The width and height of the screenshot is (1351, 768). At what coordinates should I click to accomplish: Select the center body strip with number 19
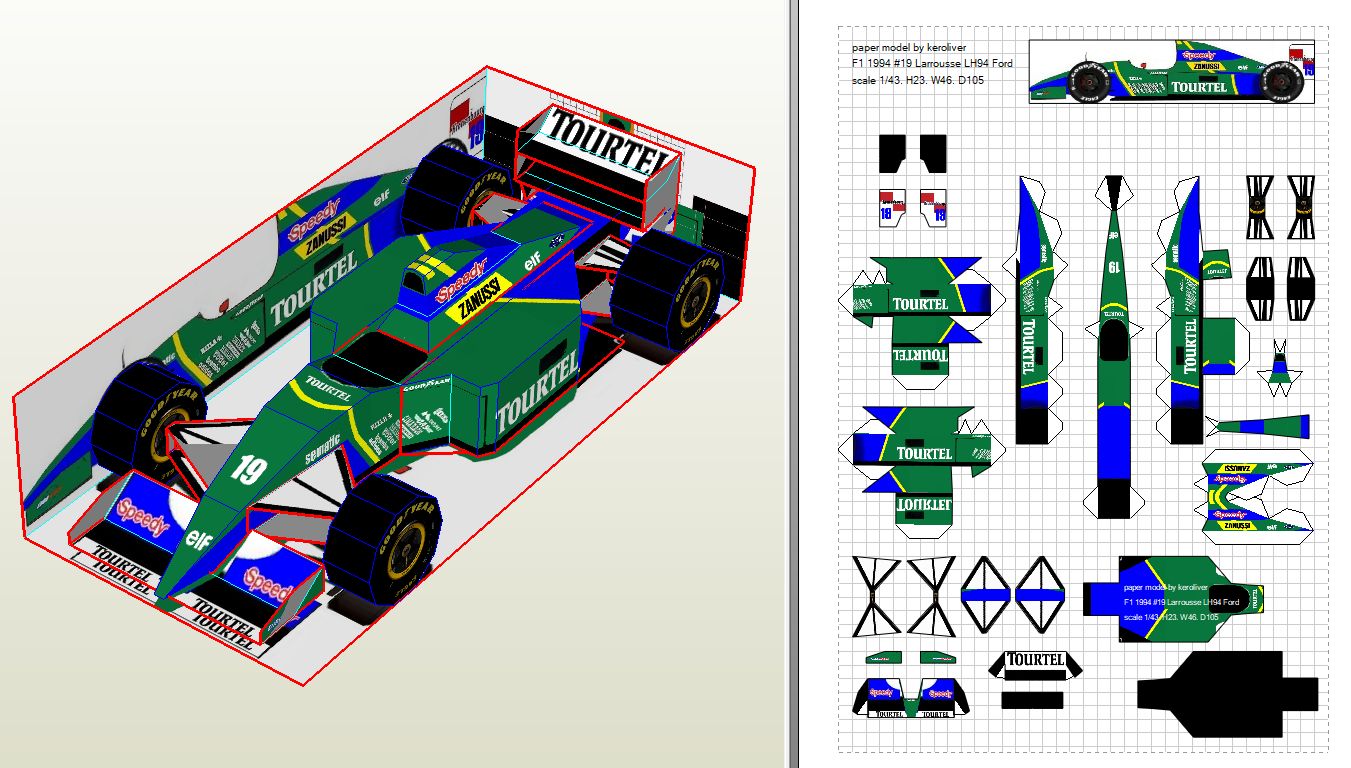click(1112, 347)
